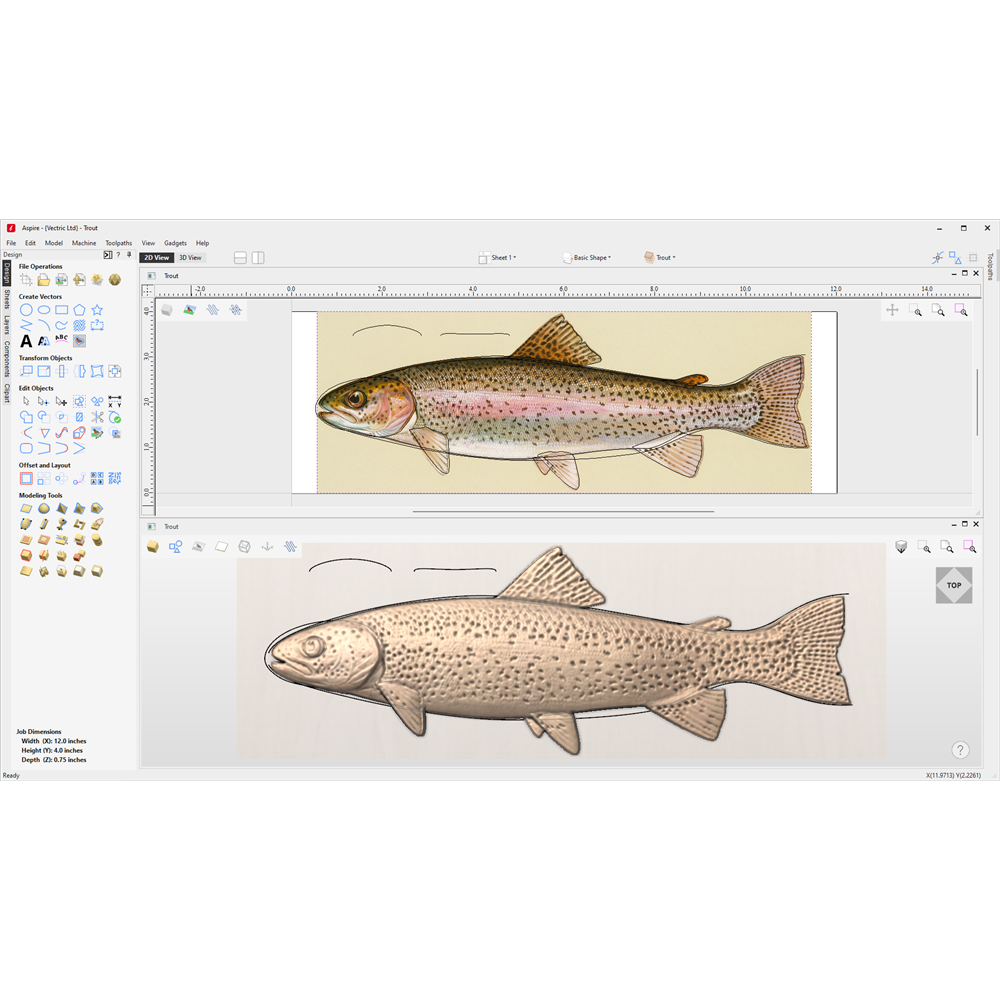This screenshot has height=1000, width=1000.
Task: Select the Fillet tool with rounded rectangle
Action: point(26,448)
